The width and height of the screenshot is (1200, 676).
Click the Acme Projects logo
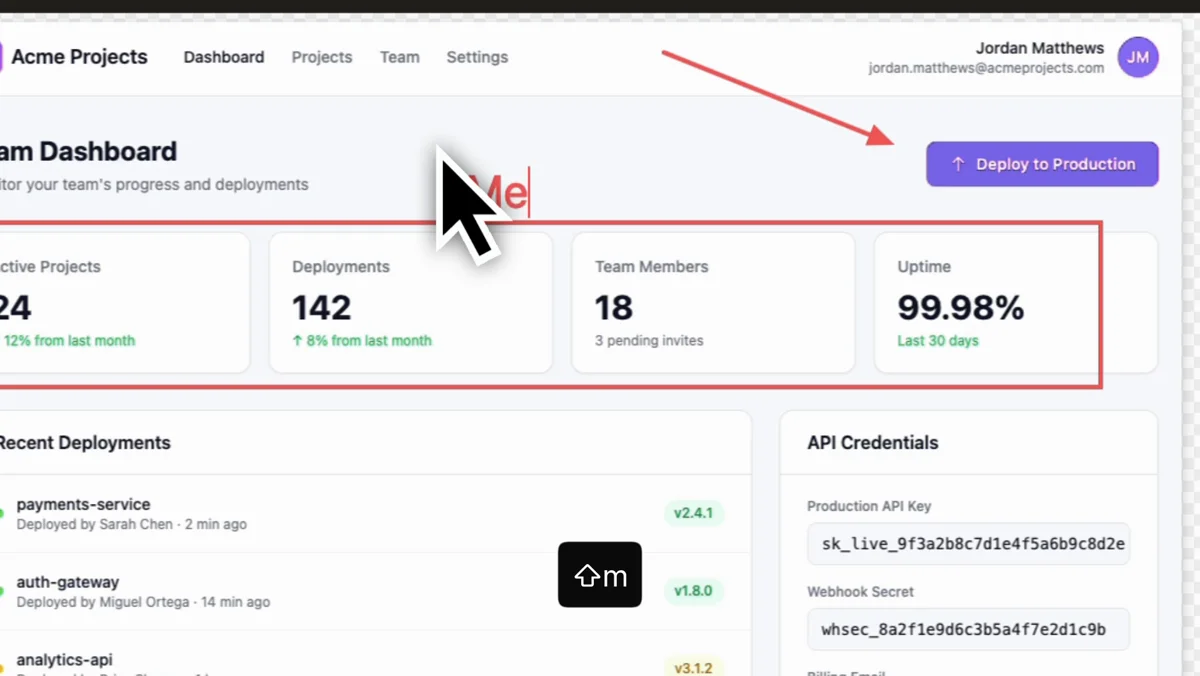coord(80,57)
